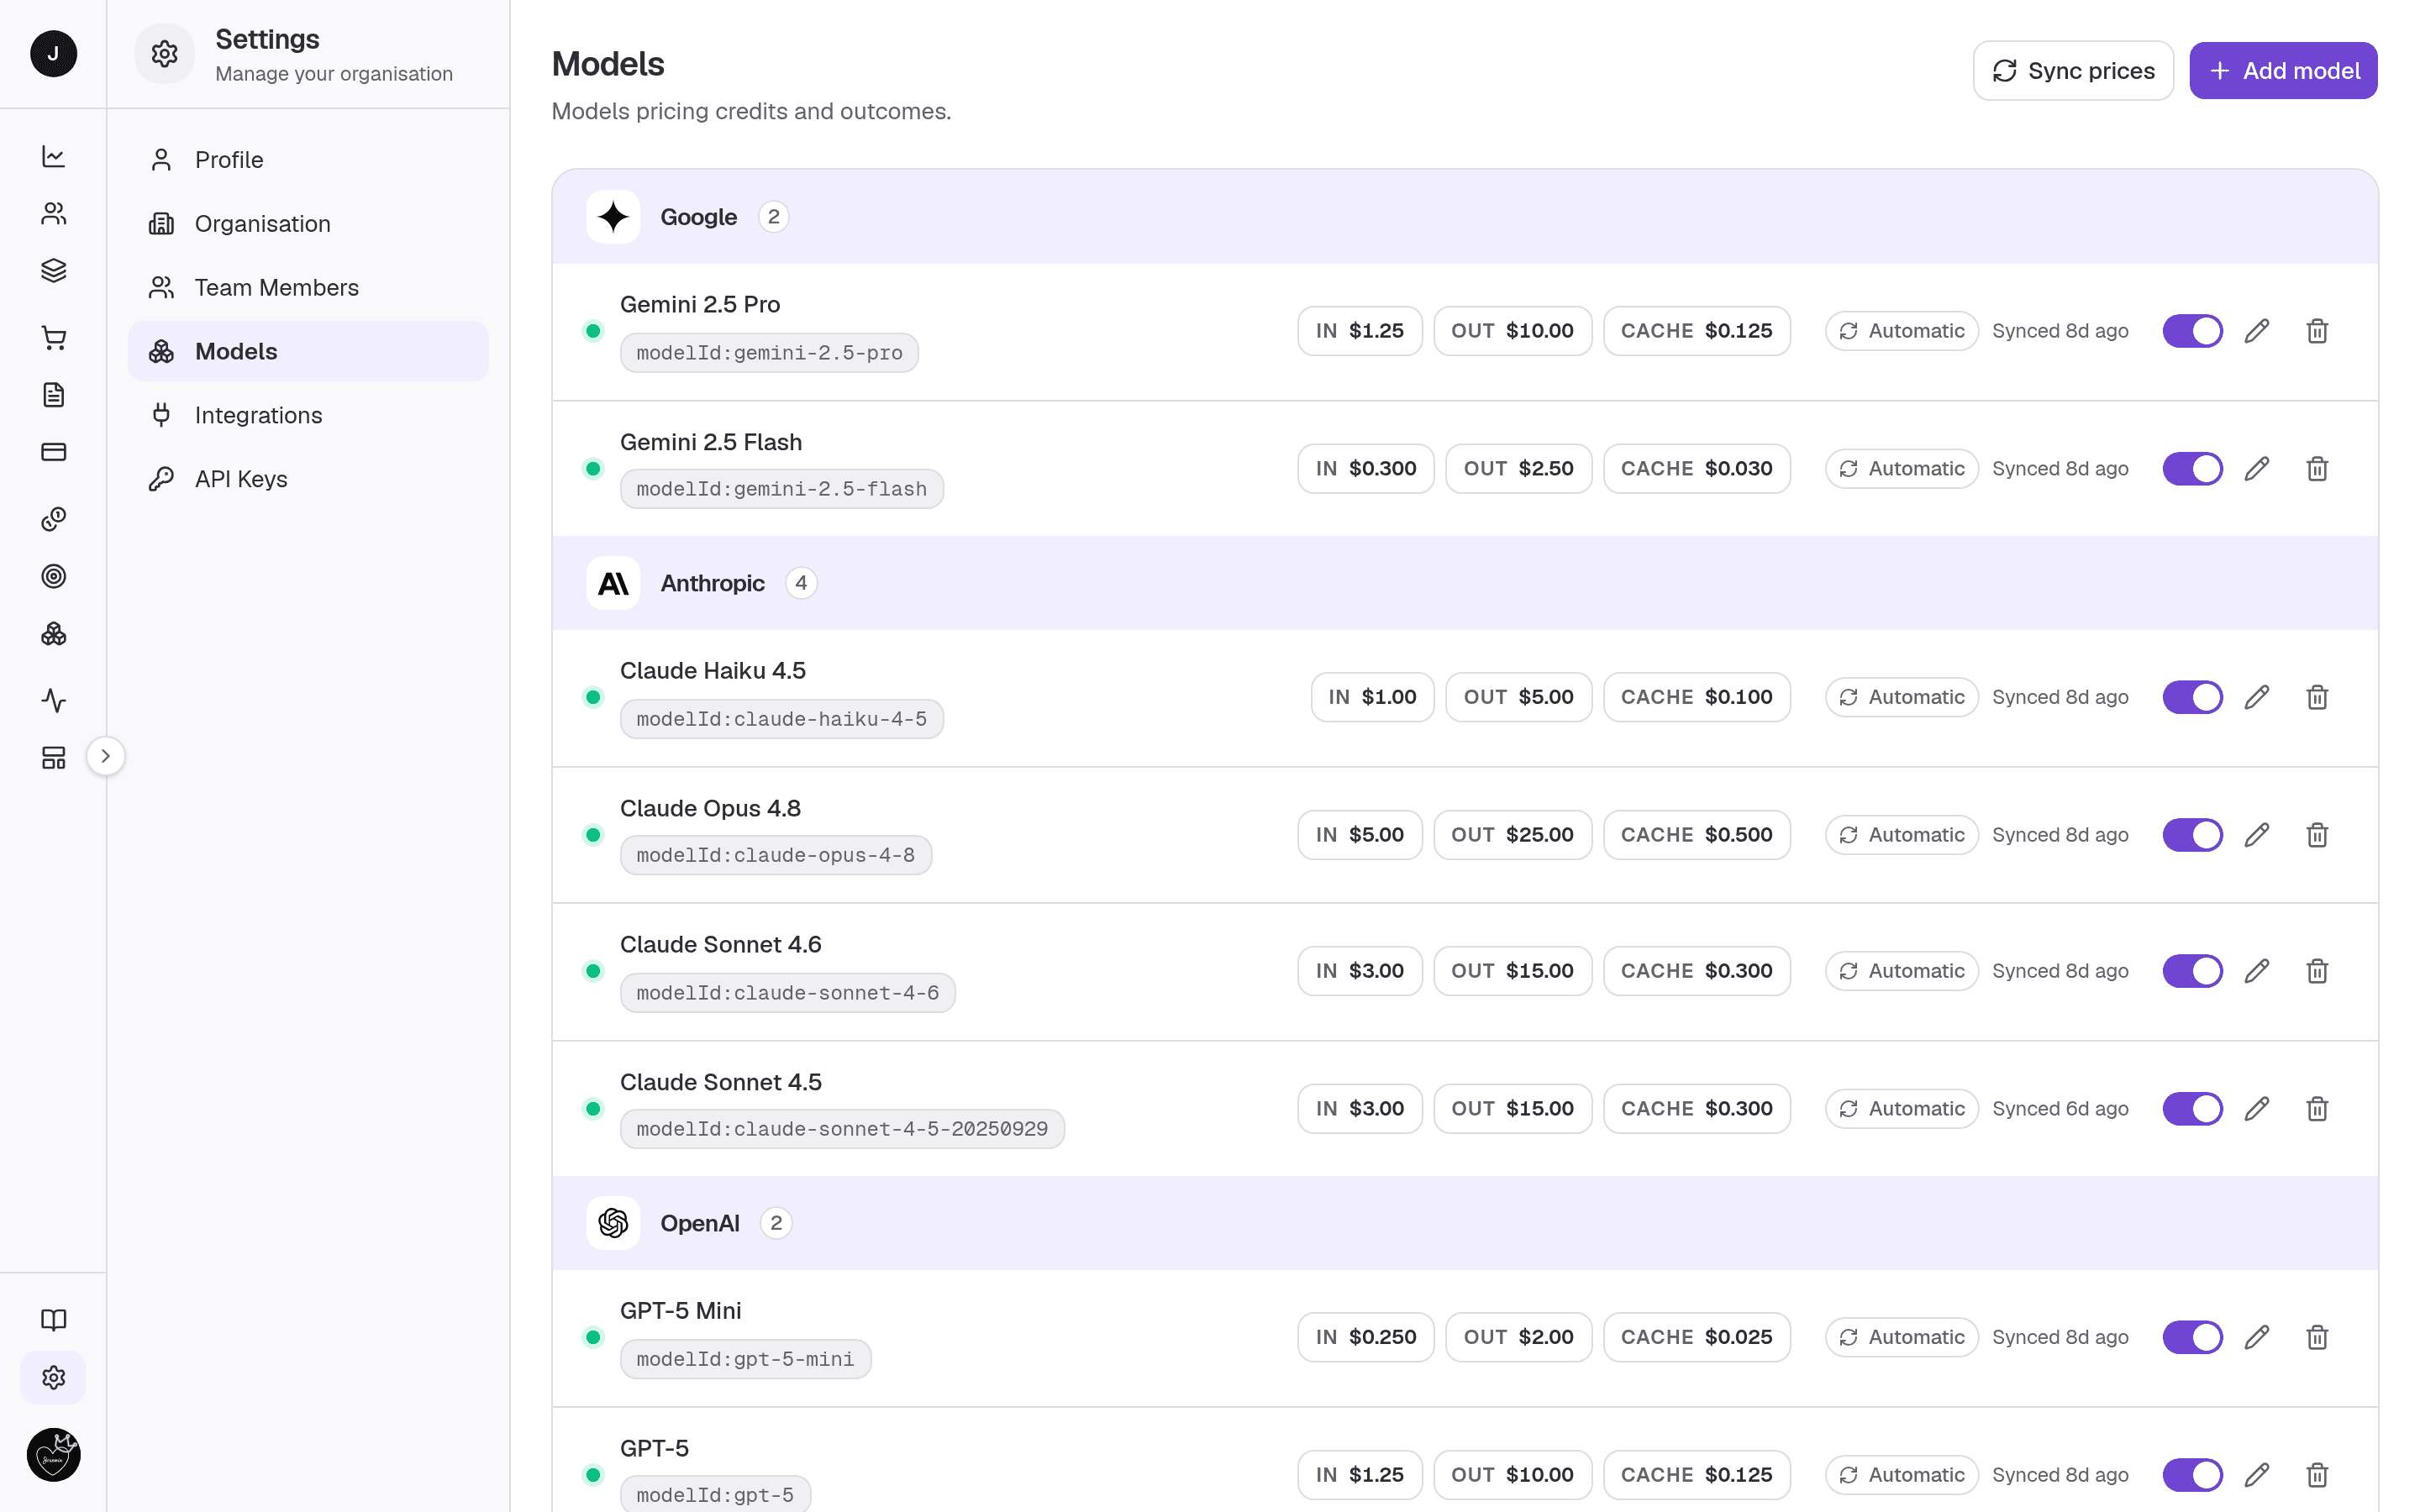Click the Synced 6d ago label

[2060, 1109]
